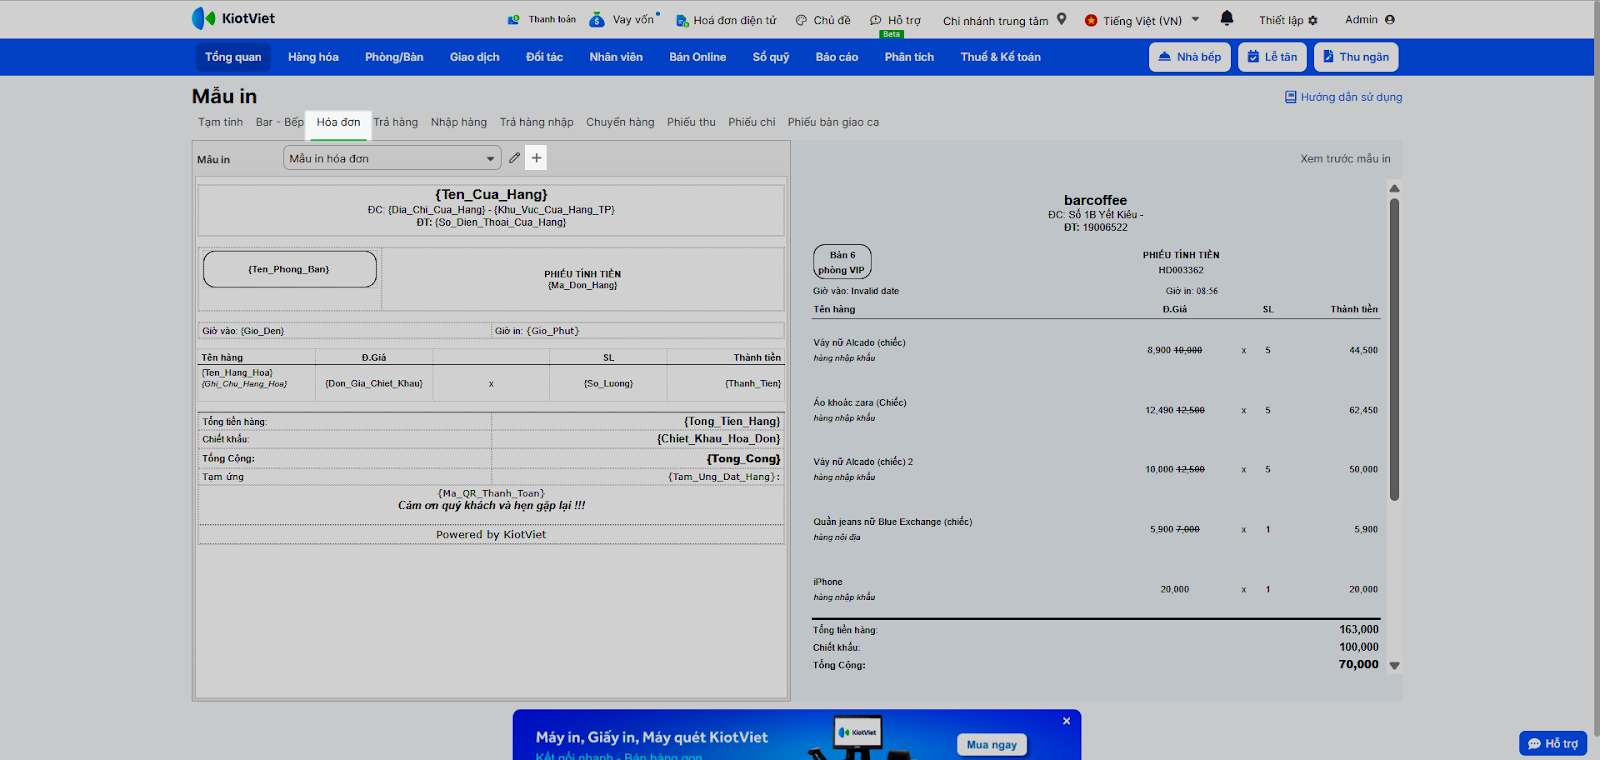The width and height of the screenshot is (1600, 760).
Task: Switch to the Nhập hàng tab
Action: pyautogui.click(x=459, y=122)
